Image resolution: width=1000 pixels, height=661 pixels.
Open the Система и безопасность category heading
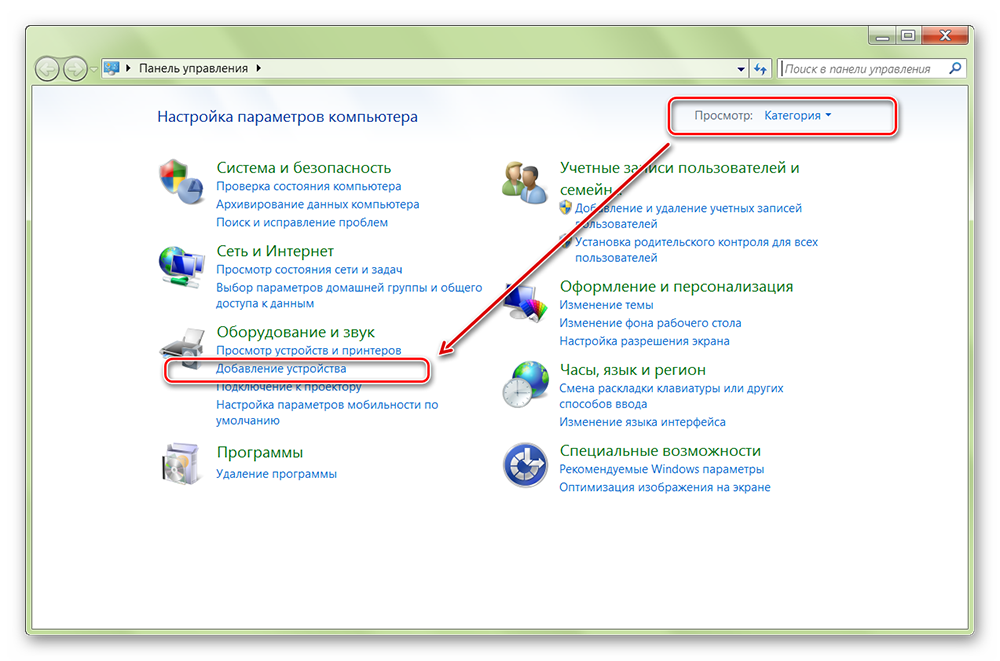coord(303,168)
